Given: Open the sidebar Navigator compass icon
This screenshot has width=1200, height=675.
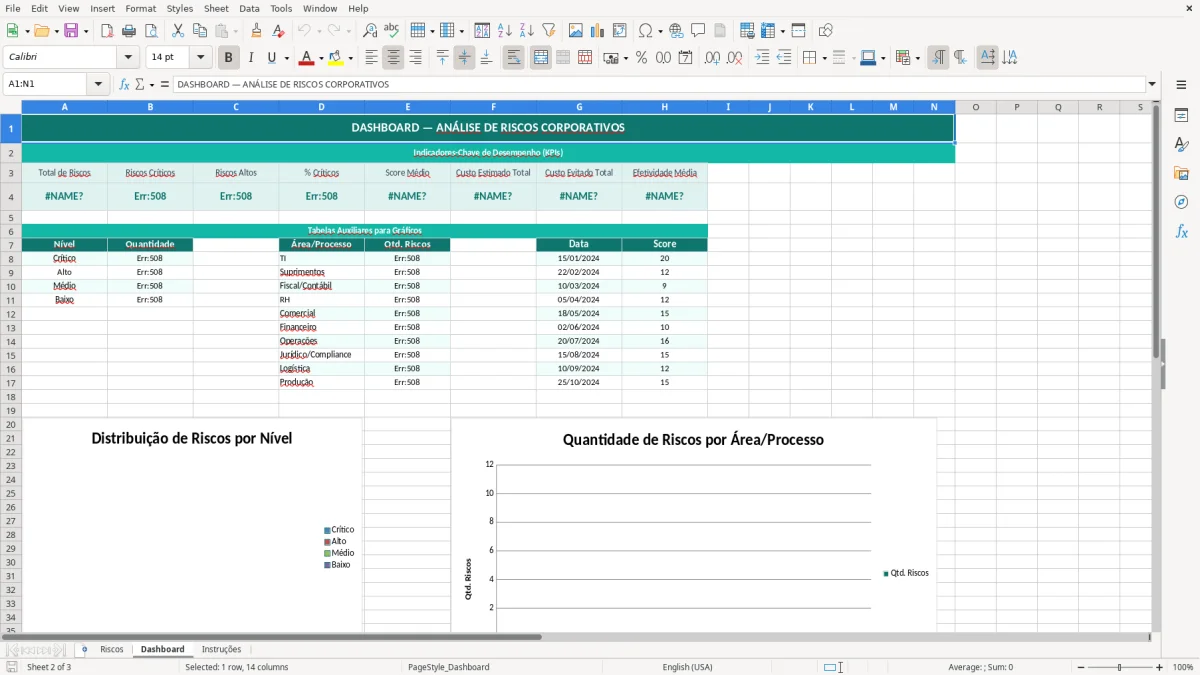Looking at the screenshot, I should coord(1181,202).
